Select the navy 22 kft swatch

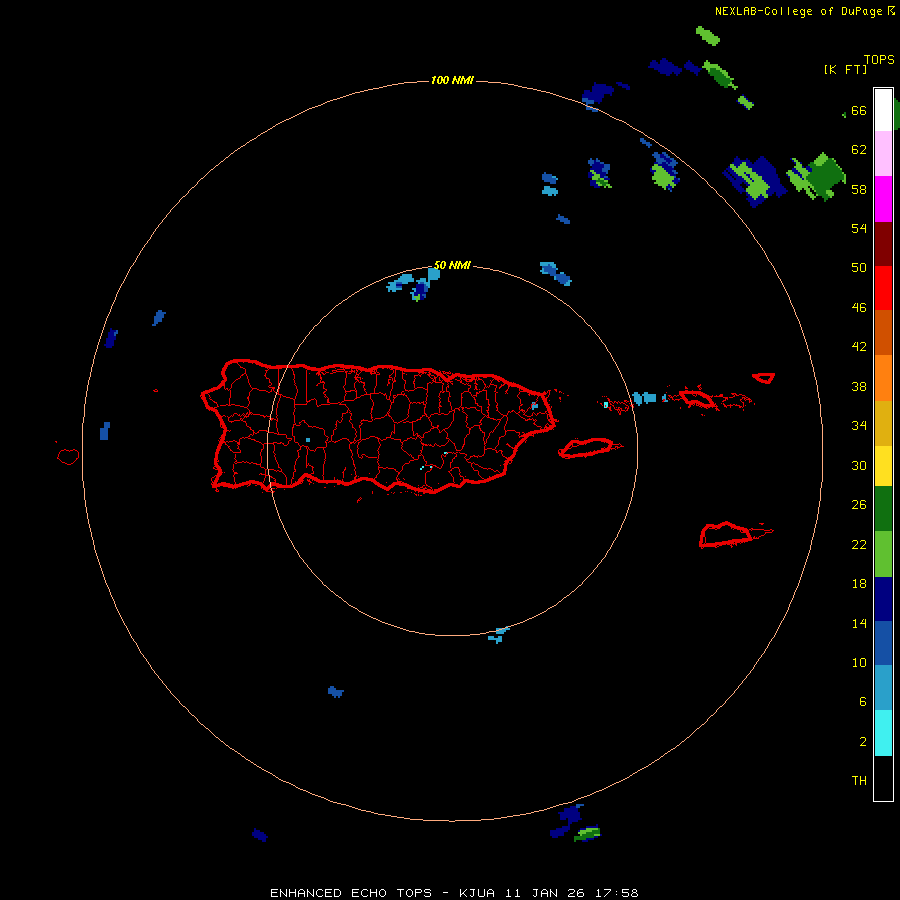883,599
